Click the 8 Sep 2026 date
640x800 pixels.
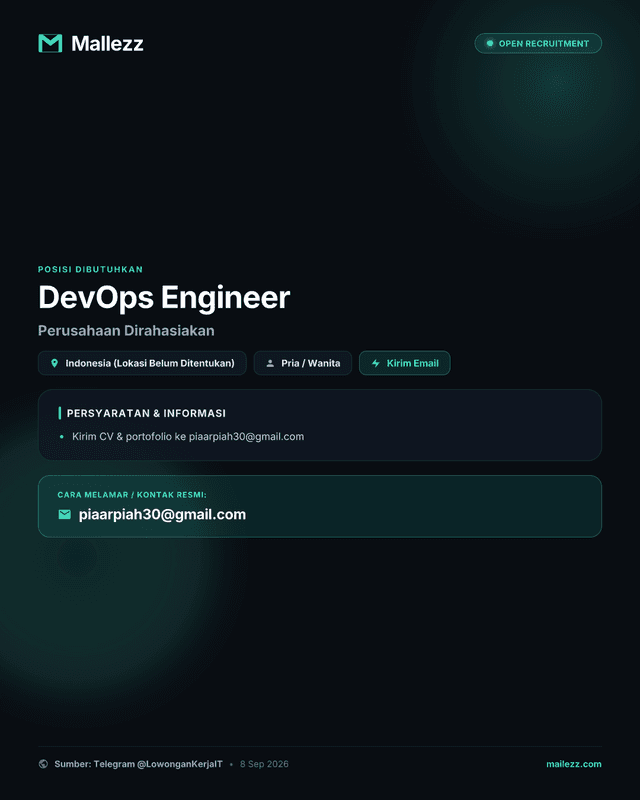point(264,764)
